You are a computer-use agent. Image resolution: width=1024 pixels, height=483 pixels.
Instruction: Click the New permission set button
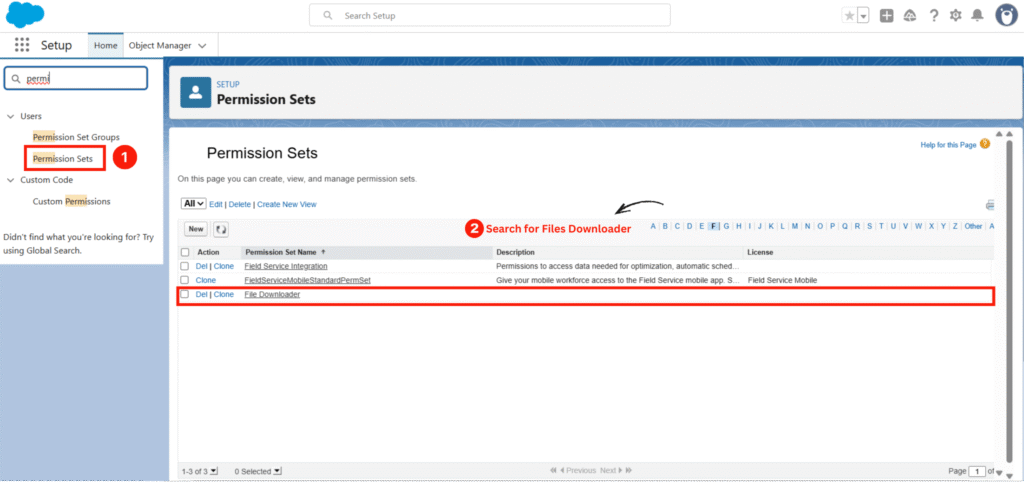click(x=196, y=229)
